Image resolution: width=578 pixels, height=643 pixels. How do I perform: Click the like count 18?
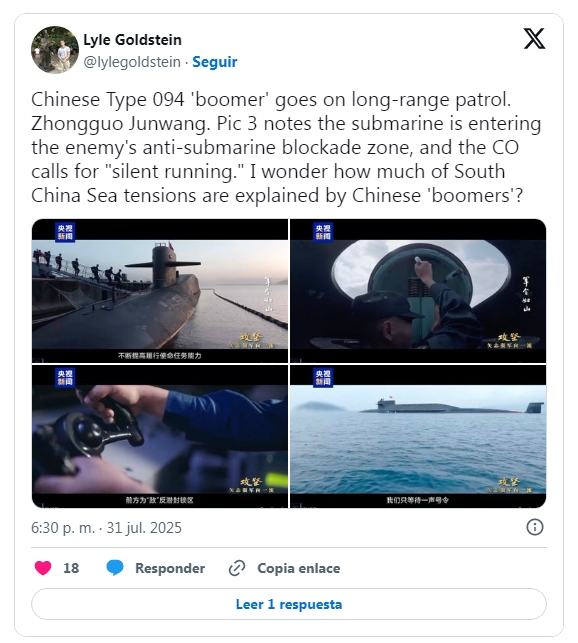point(71,568)
